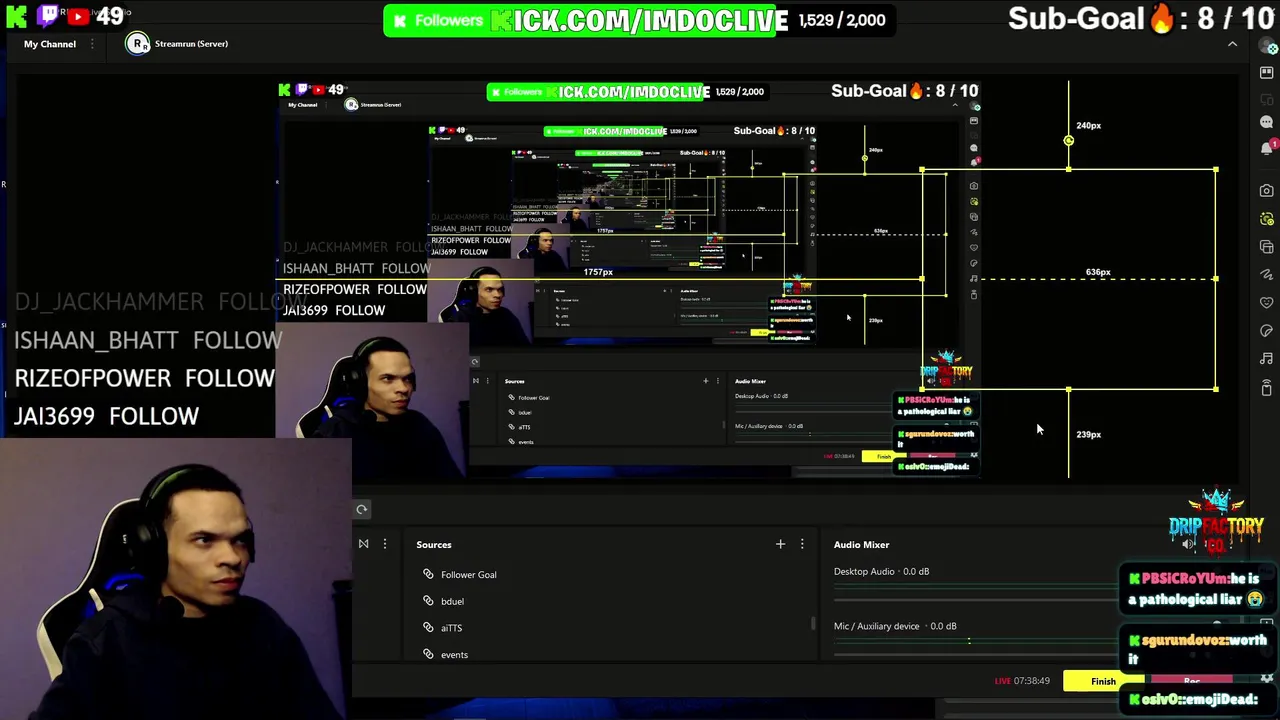Click link icon of Follower Goal source
The image size is (1280, 720).
pyautogui.click(x=428, y=574)
